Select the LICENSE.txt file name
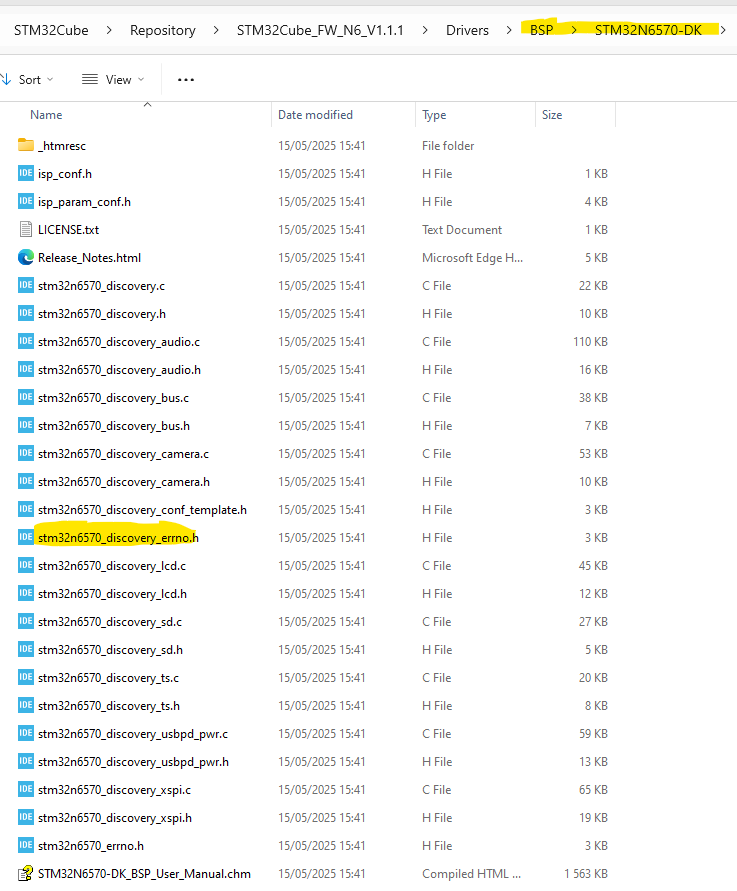737x891 pixels. point(68,230)
